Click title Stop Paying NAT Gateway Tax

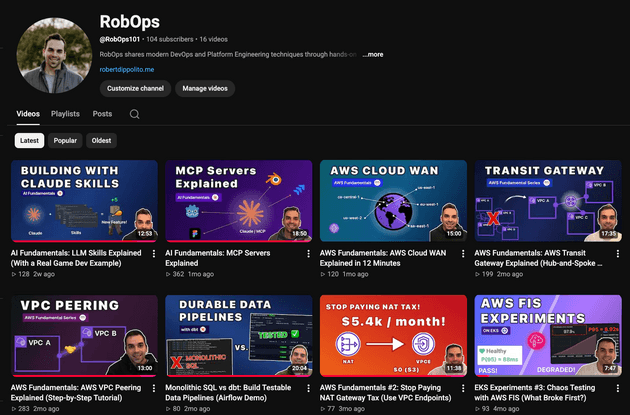tap(386, 393)
